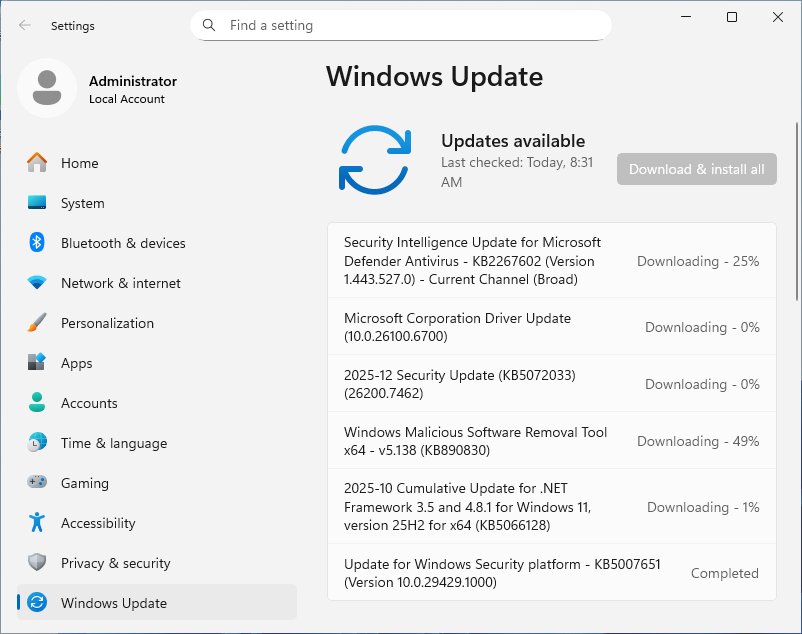Select Windows Update label in sidebar

tap(114, 603)
